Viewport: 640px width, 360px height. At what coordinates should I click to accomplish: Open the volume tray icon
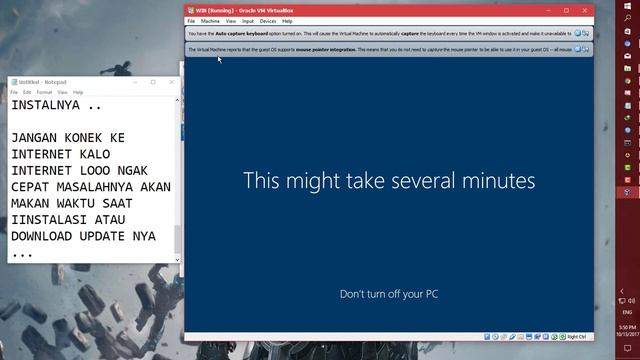[x=631, y=301]
